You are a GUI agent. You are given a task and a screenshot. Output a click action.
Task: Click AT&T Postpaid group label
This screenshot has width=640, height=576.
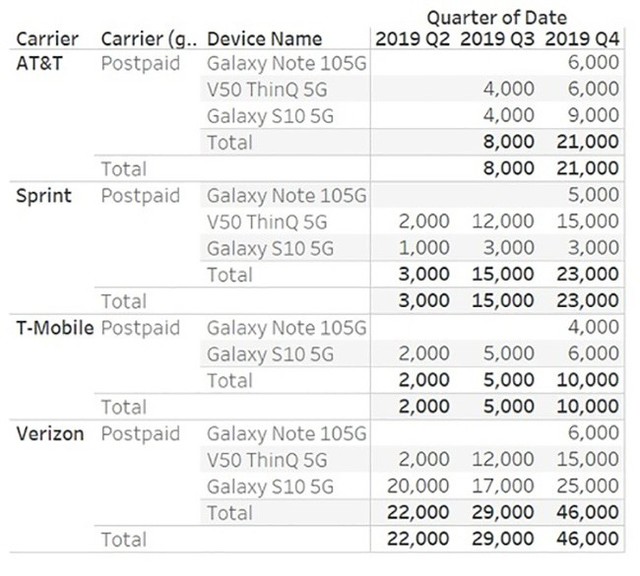point(140,64)
